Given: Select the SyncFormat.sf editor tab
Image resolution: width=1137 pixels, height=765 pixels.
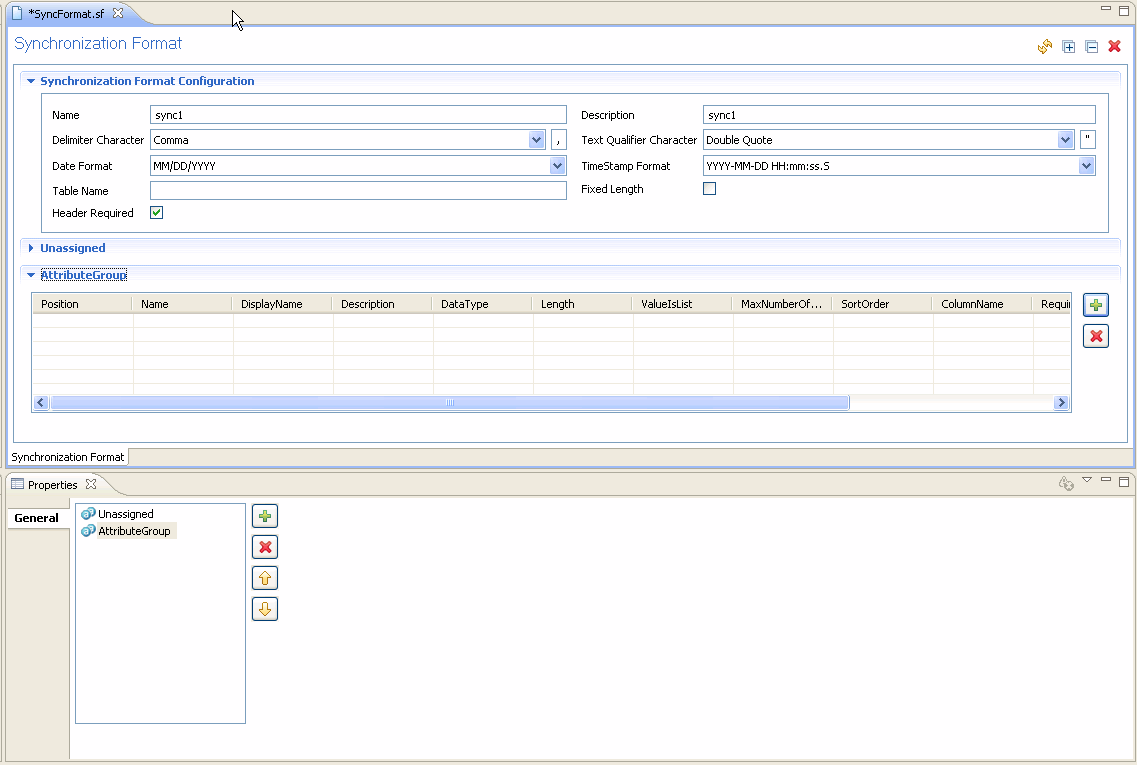Looking at the screenshot, I should 67,14.
